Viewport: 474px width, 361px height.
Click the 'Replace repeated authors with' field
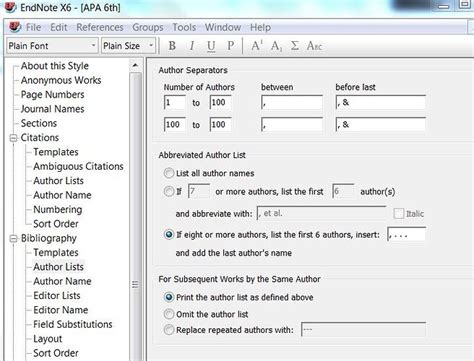(x=363, y=330)
